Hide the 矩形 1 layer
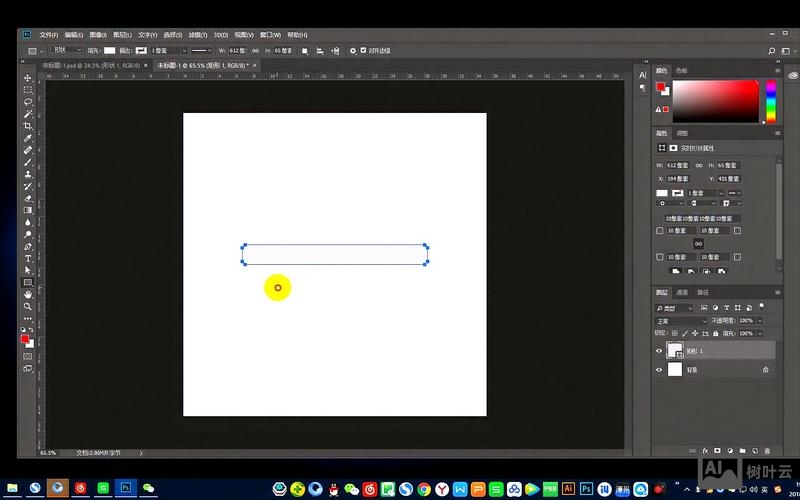This screenshot has height=500, width=800. tap(659, 351)
